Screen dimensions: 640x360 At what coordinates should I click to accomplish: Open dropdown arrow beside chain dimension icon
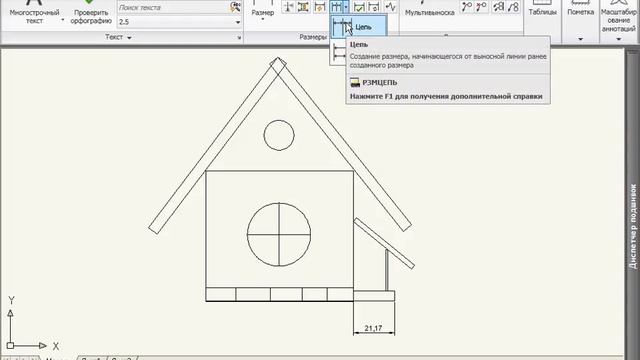[x=346, y=7]
